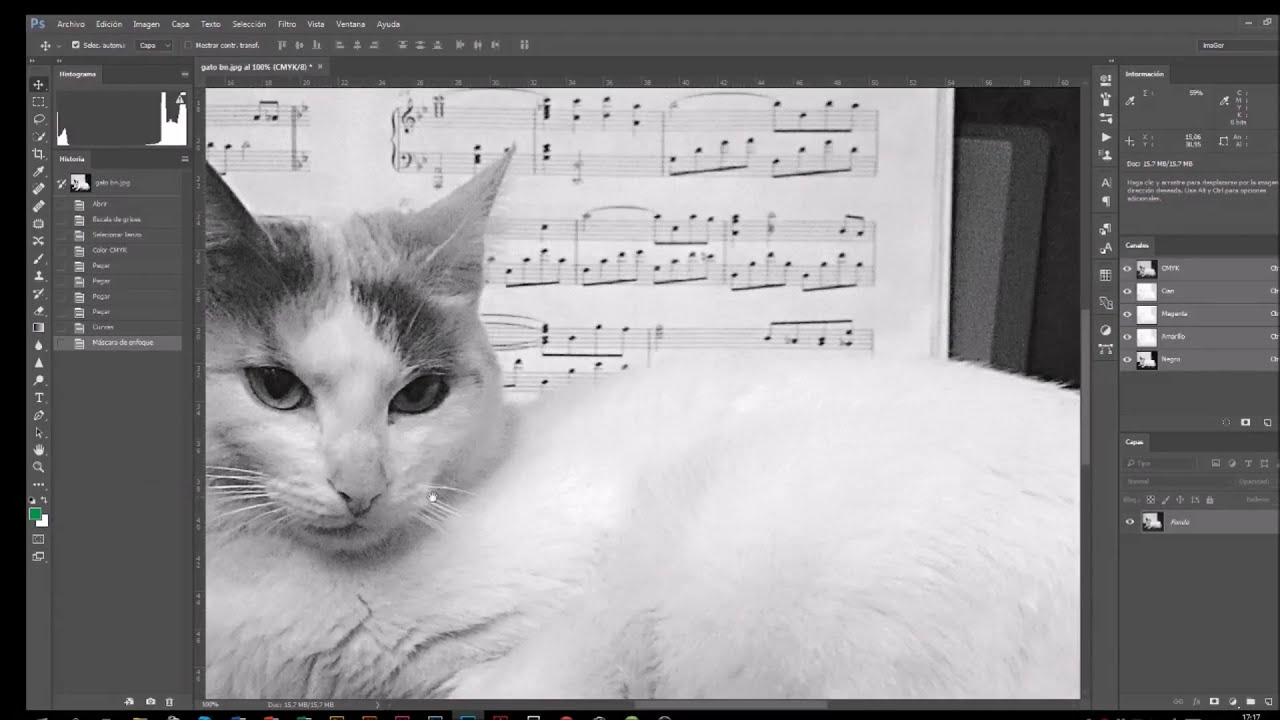Screen dimensions: 1280x720
Task: Select the Eraser tool
Action: coord(39,310)
